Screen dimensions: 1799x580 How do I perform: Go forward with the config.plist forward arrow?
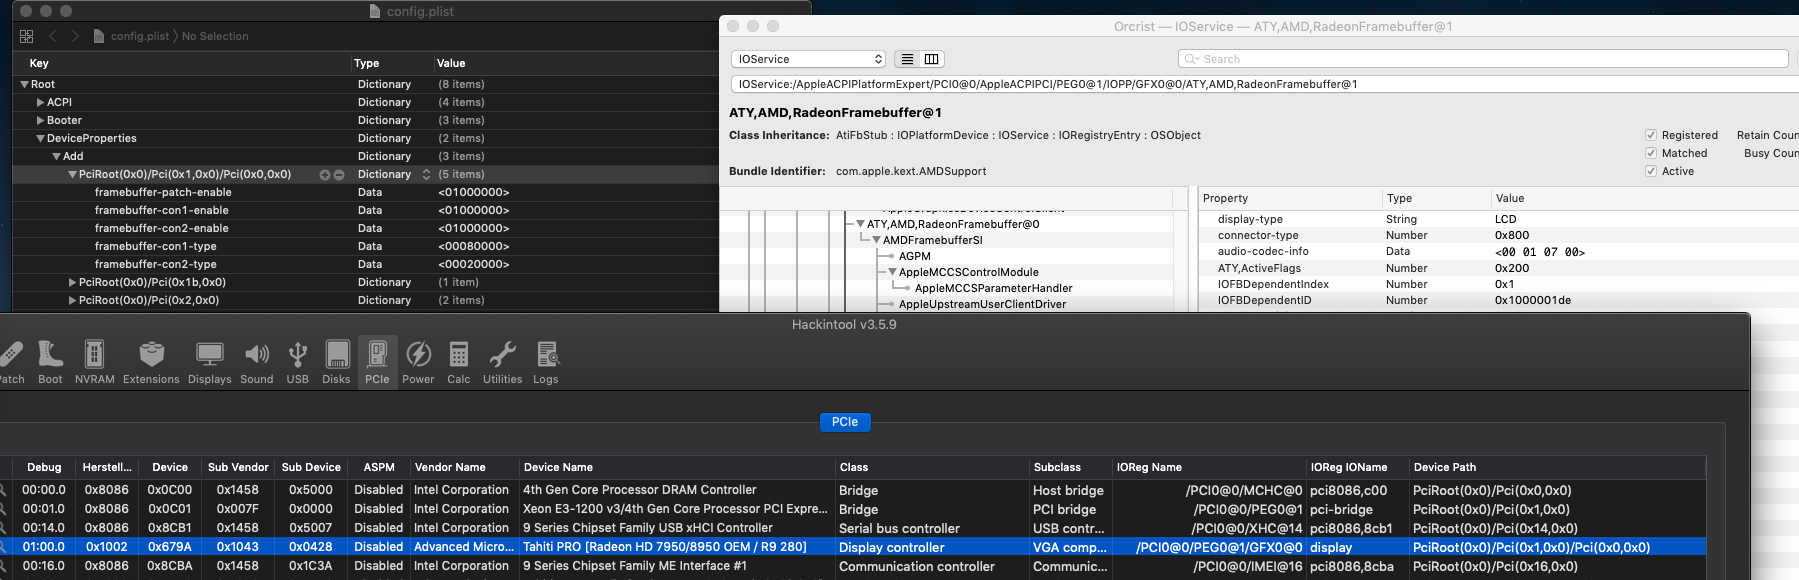point(75,36)
